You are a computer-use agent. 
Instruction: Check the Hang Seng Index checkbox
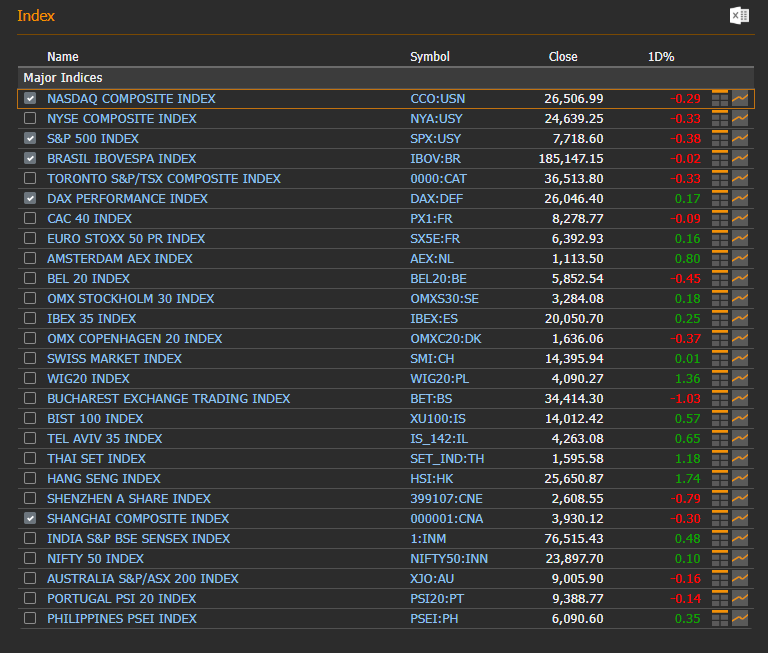point(30,478)
